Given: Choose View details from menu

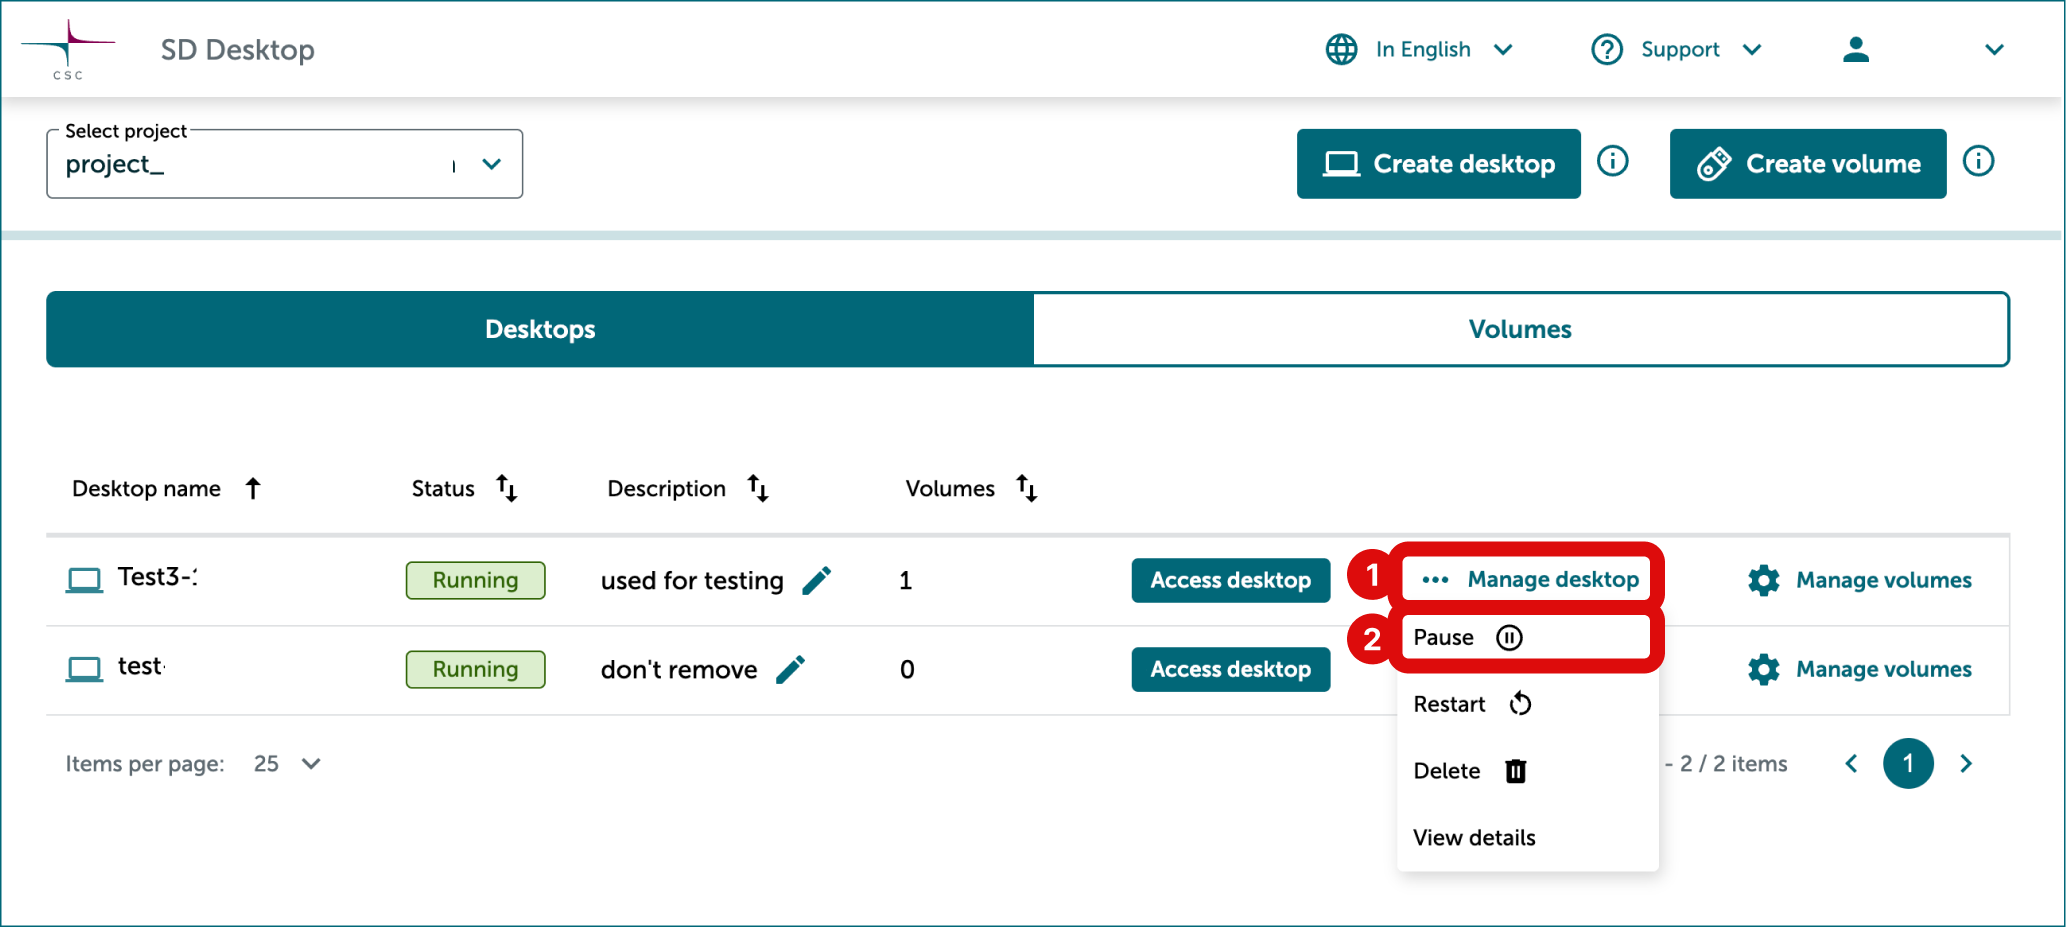Looking at the screenshot, I should click(1526, 838).
